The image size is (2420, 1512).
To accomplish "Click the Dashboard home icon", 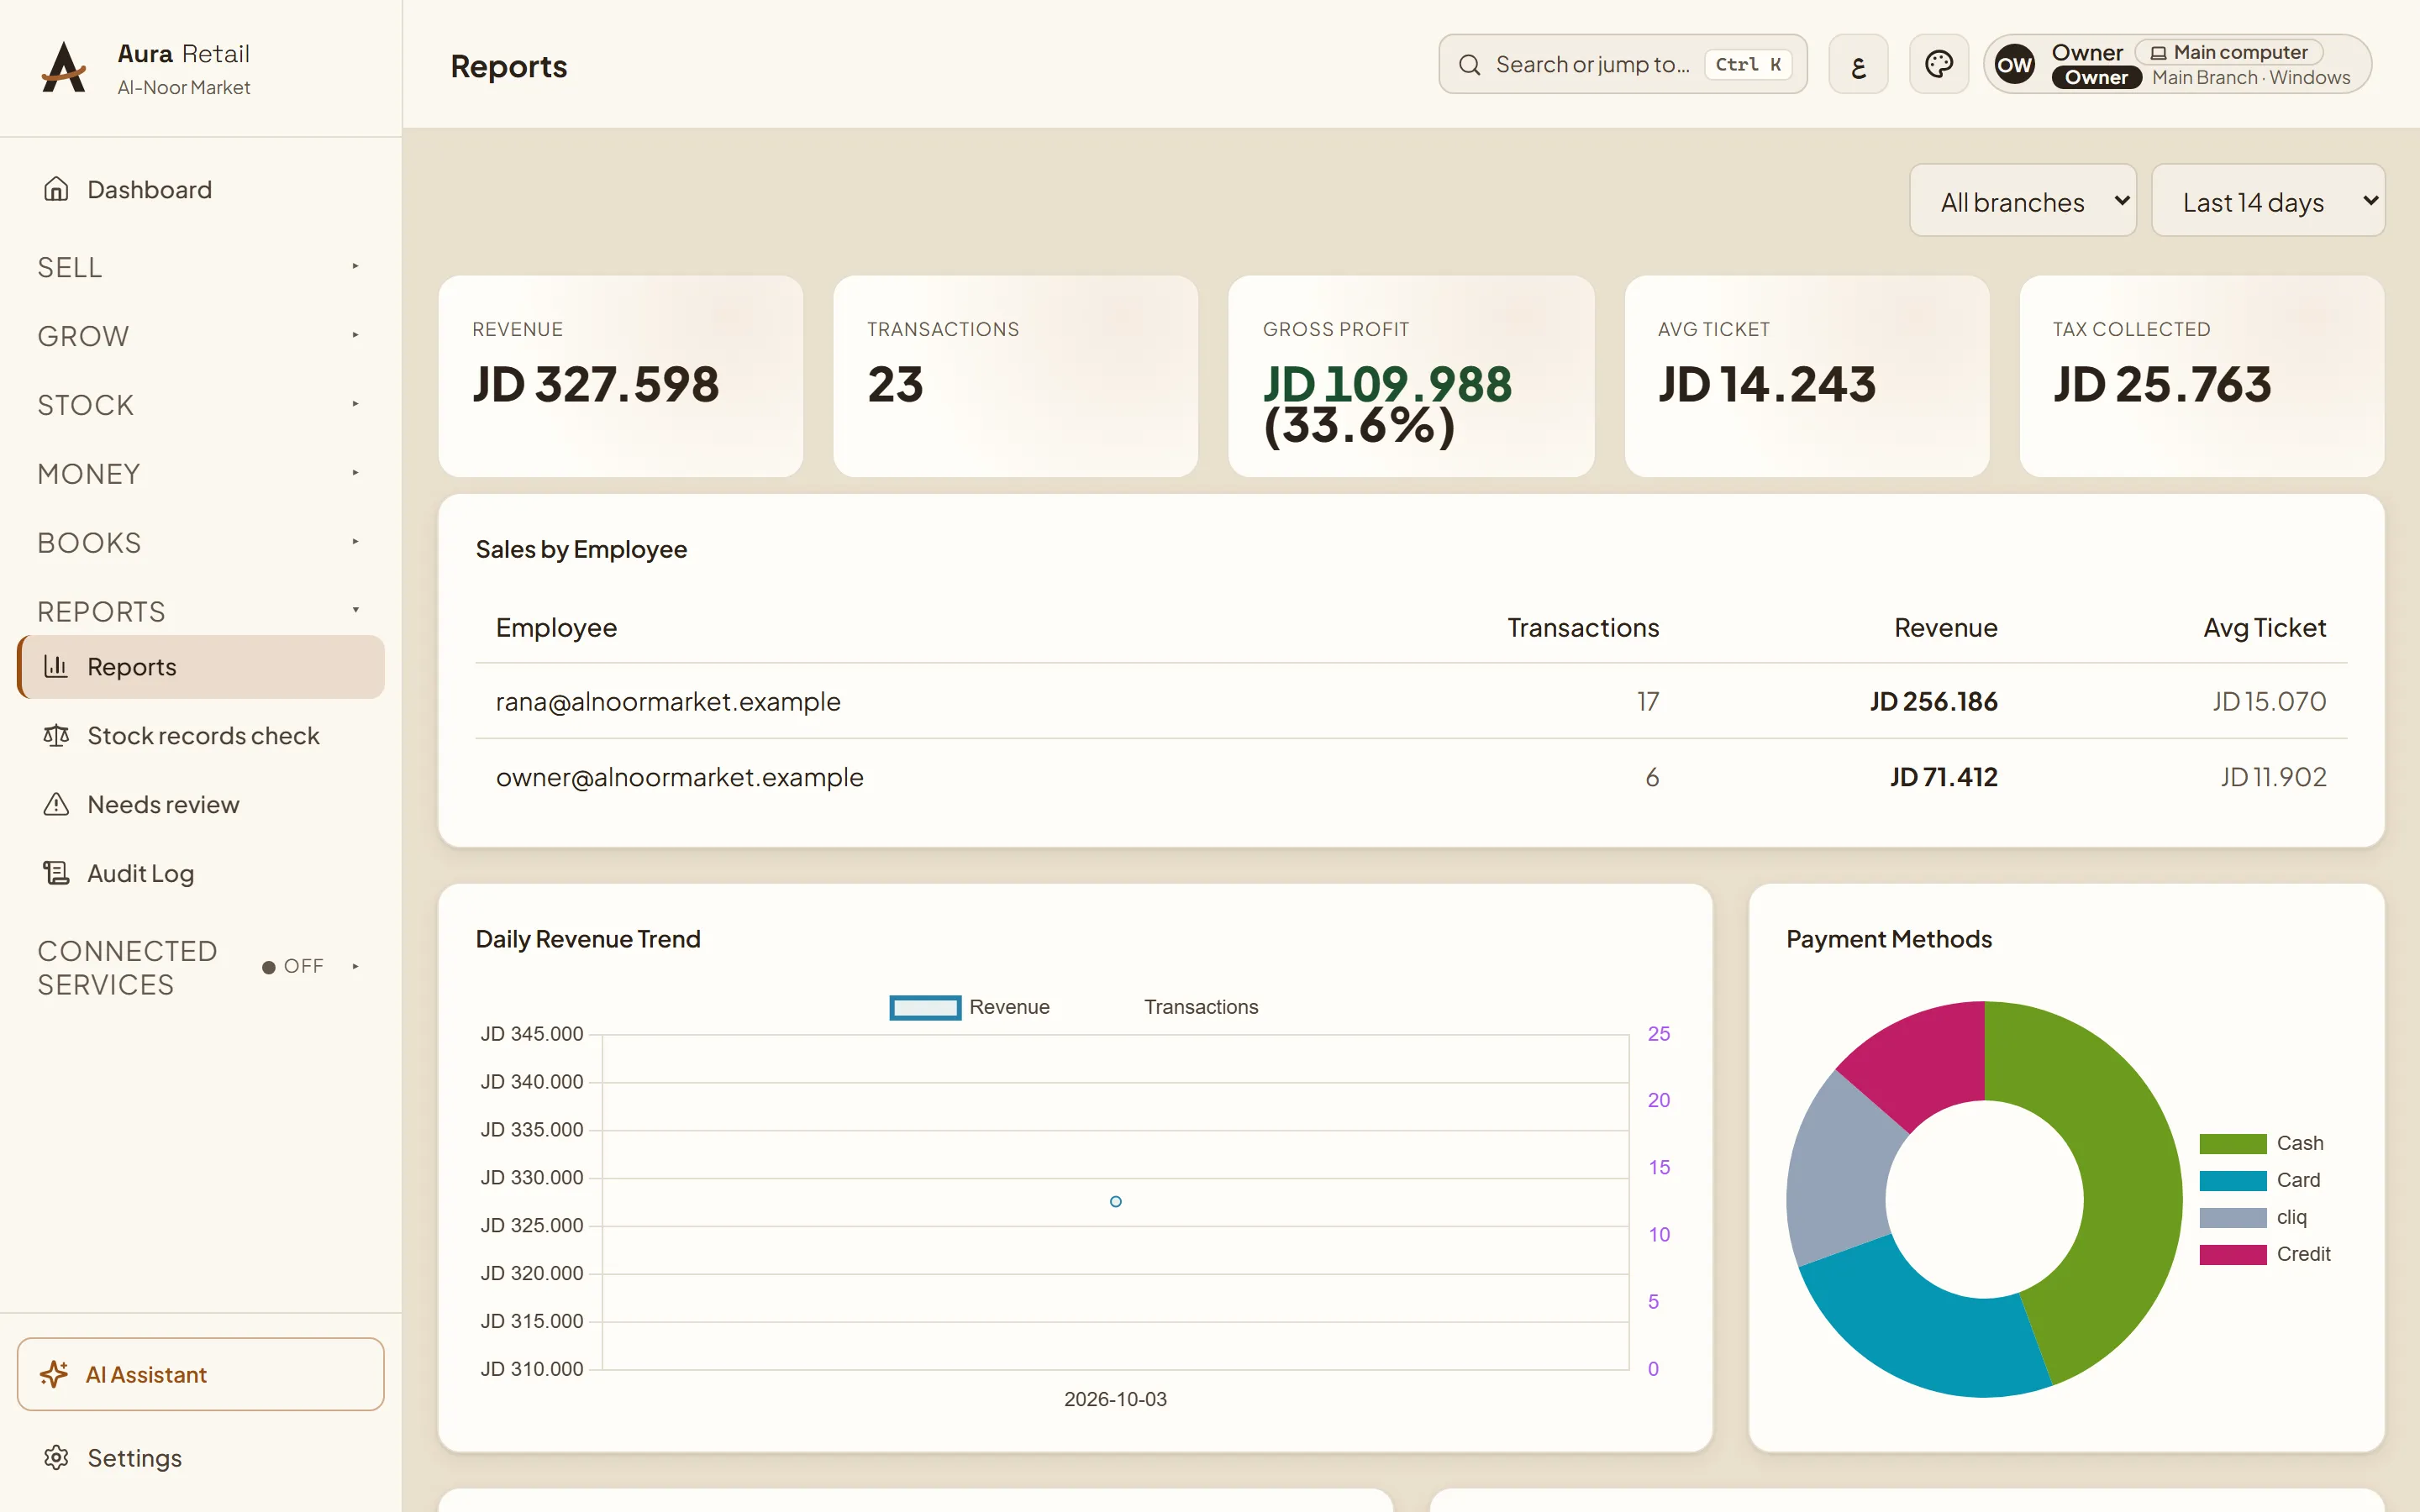I will point(56,189).
